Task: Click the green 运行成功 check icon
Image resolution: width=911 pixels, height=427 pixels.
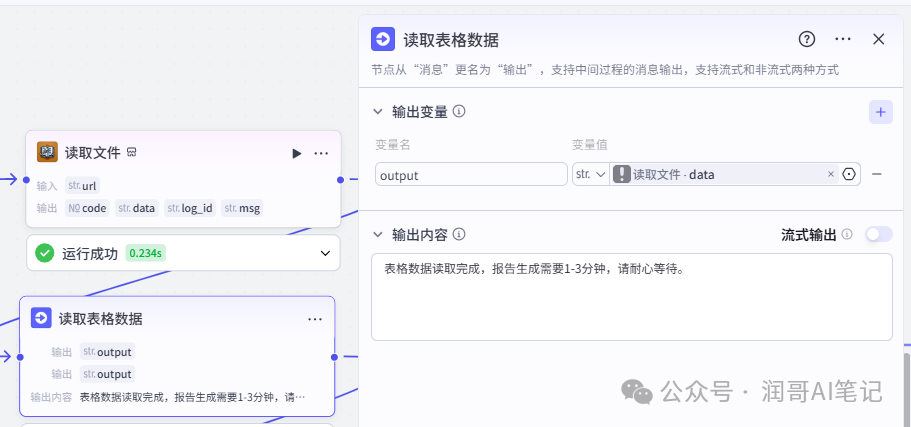Action: 45,253
